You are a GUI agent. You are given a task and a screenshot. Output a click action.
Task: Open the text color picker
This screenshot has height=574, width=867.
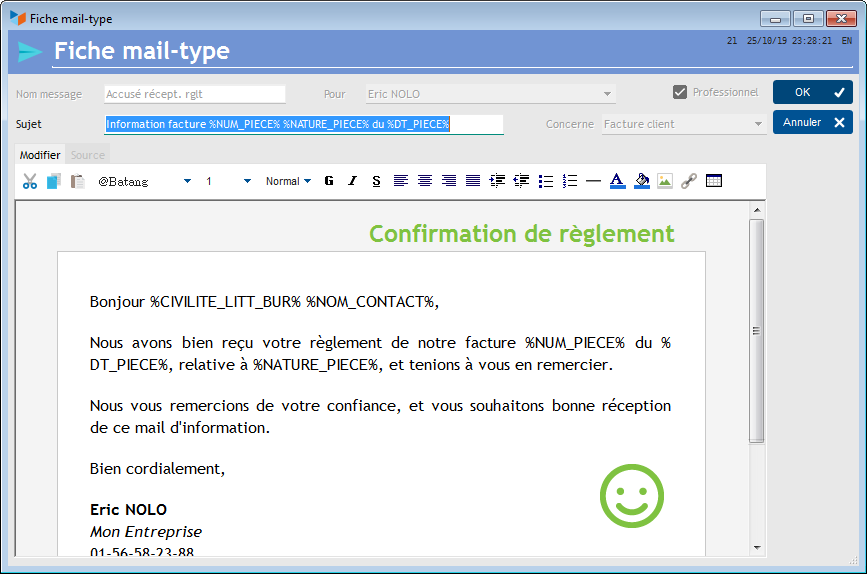pos(617,181)
